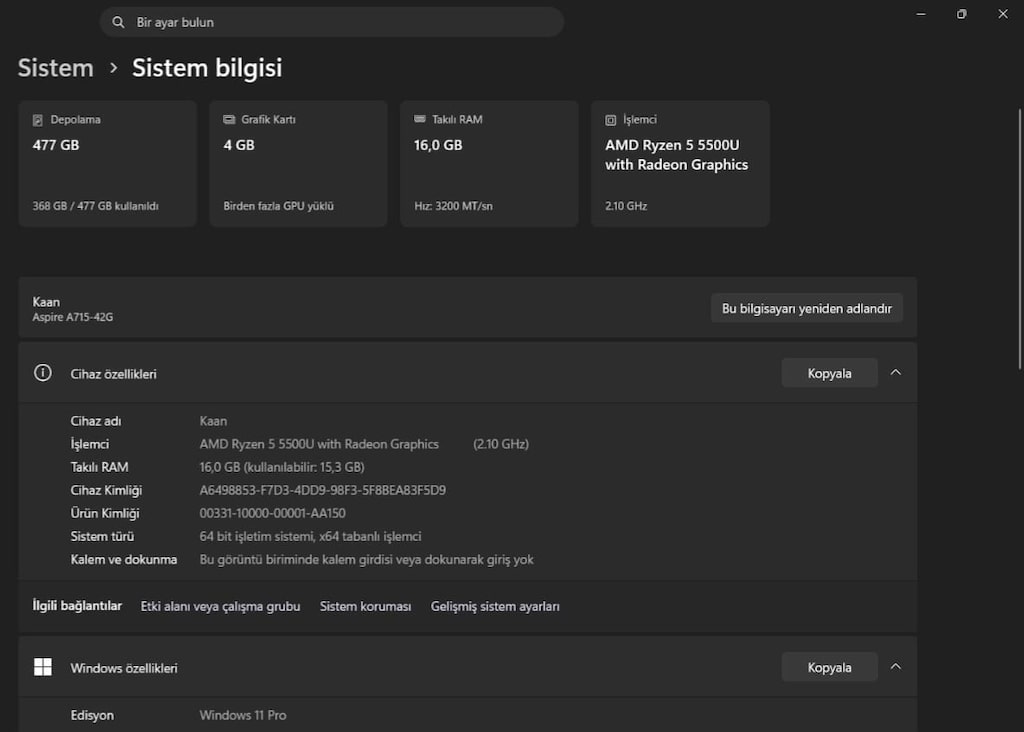Open the İşlemci AMD Ryzen 5 5500U card
This screenshot has height=732, width=1024.
pos(680,163)
